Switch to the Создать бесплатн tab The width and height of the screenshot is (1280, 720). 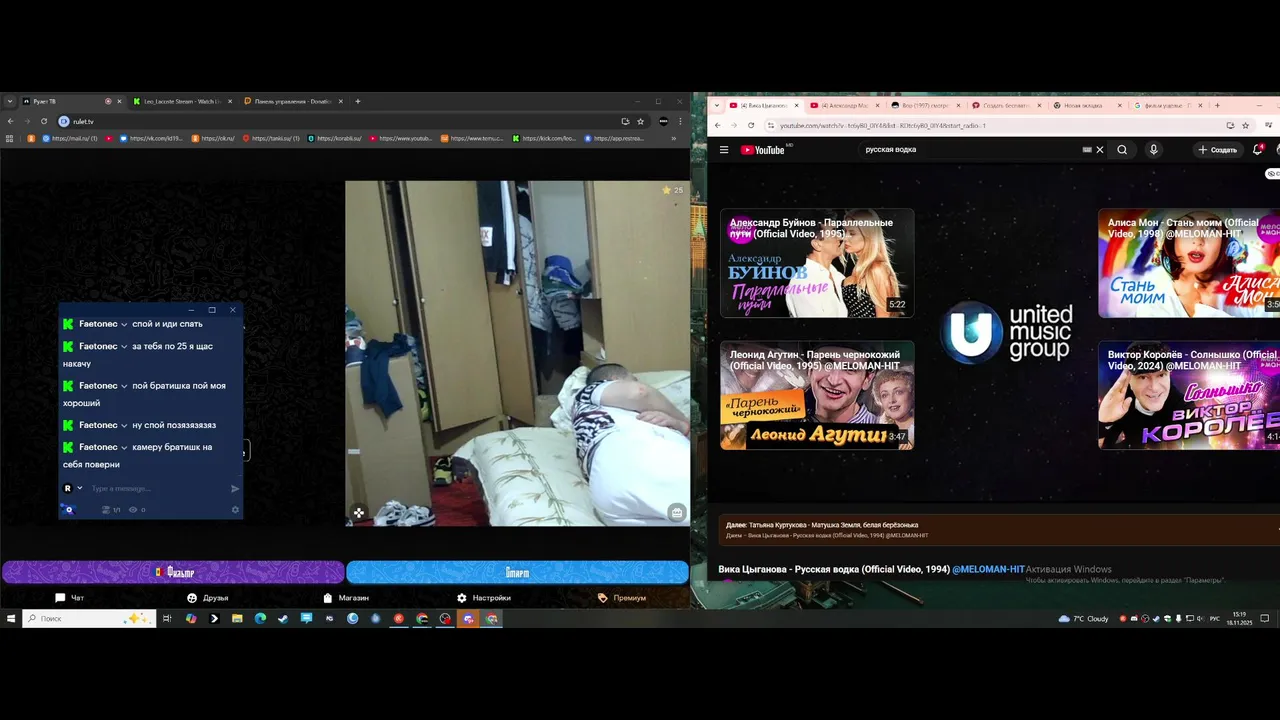coord(1005,105)
